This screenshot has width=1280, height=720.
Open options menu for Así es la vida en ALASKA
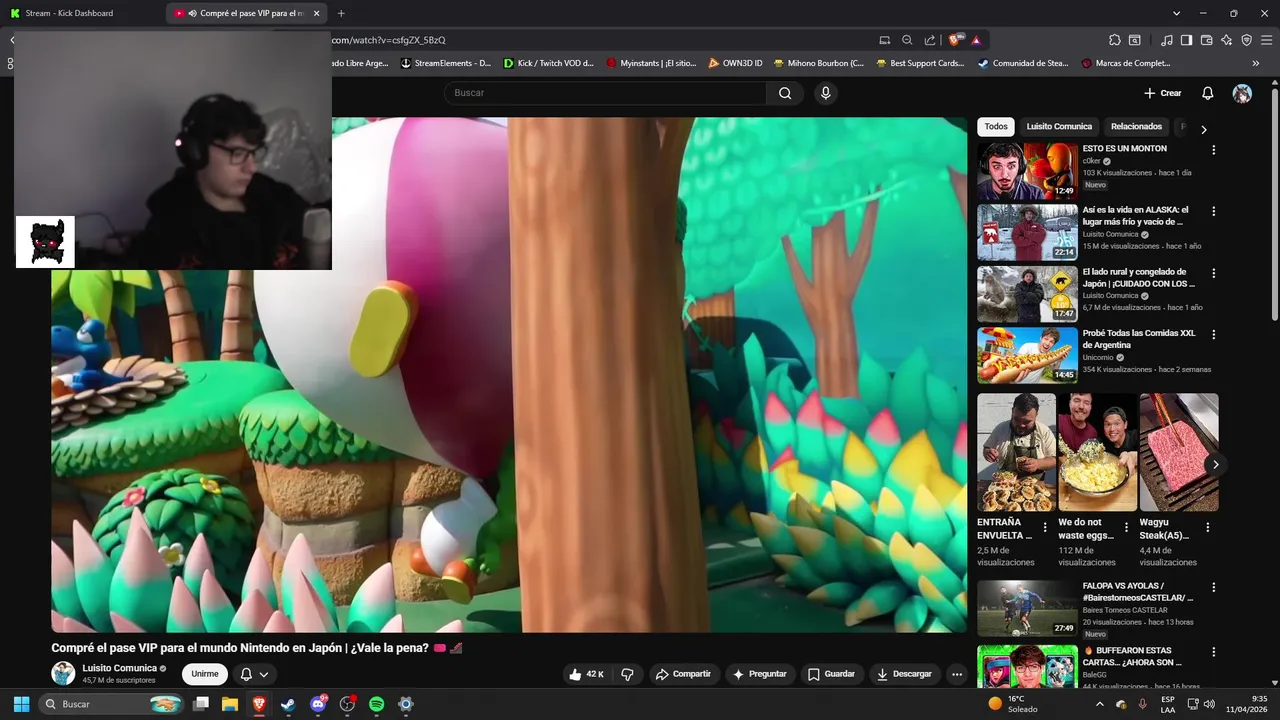point(1214,212)
